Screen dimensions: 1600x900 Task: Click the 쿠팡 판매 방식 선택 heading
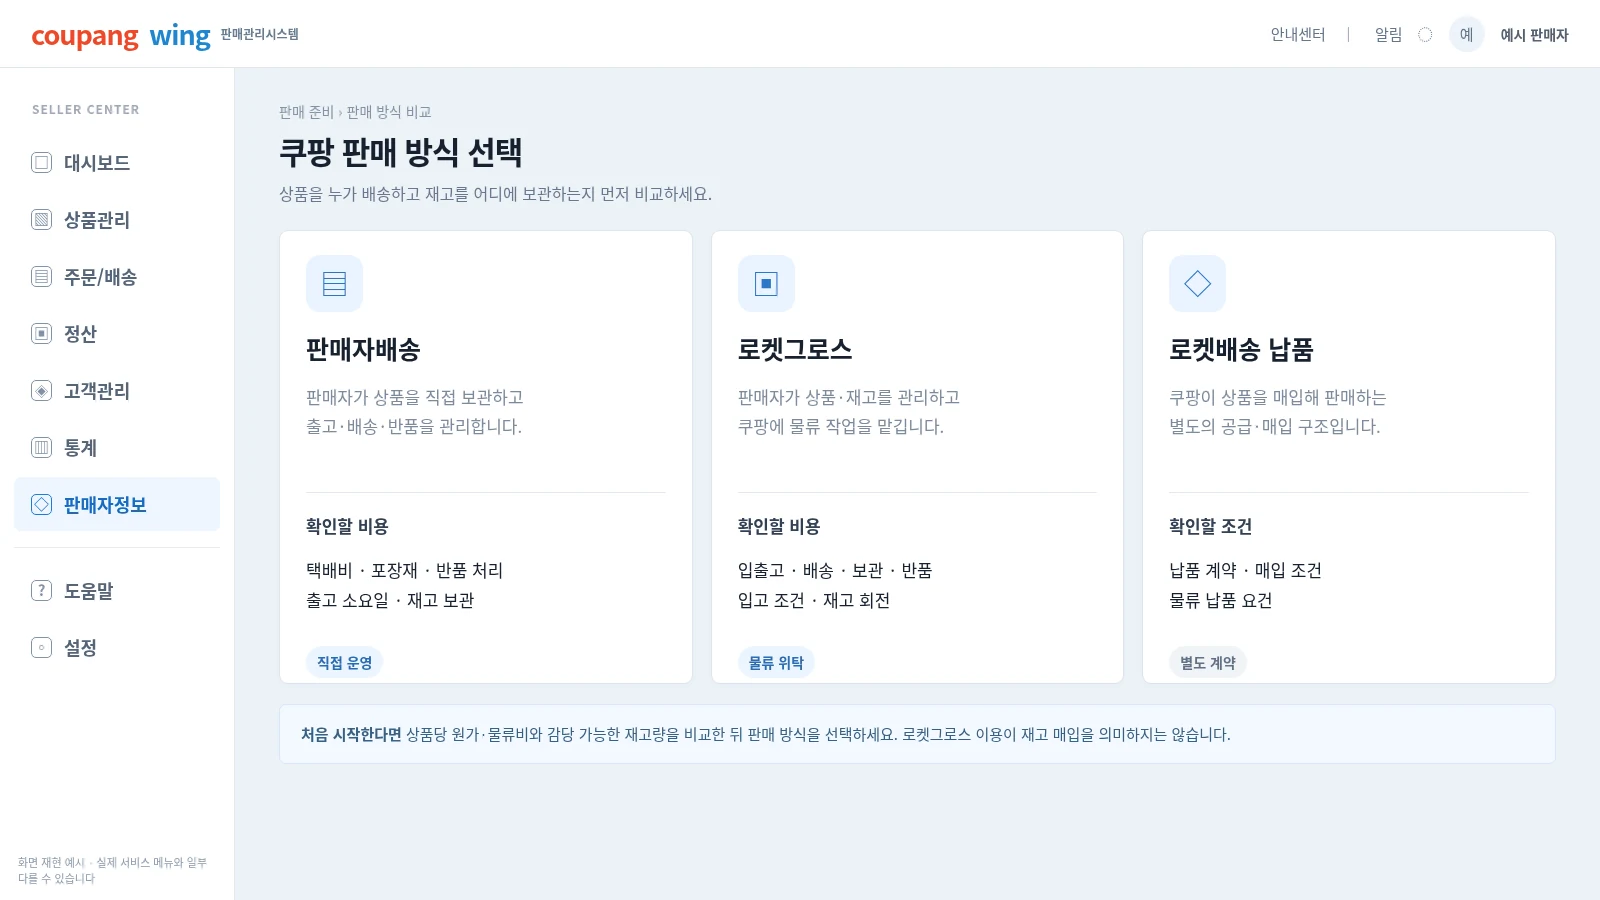[400, 152]
